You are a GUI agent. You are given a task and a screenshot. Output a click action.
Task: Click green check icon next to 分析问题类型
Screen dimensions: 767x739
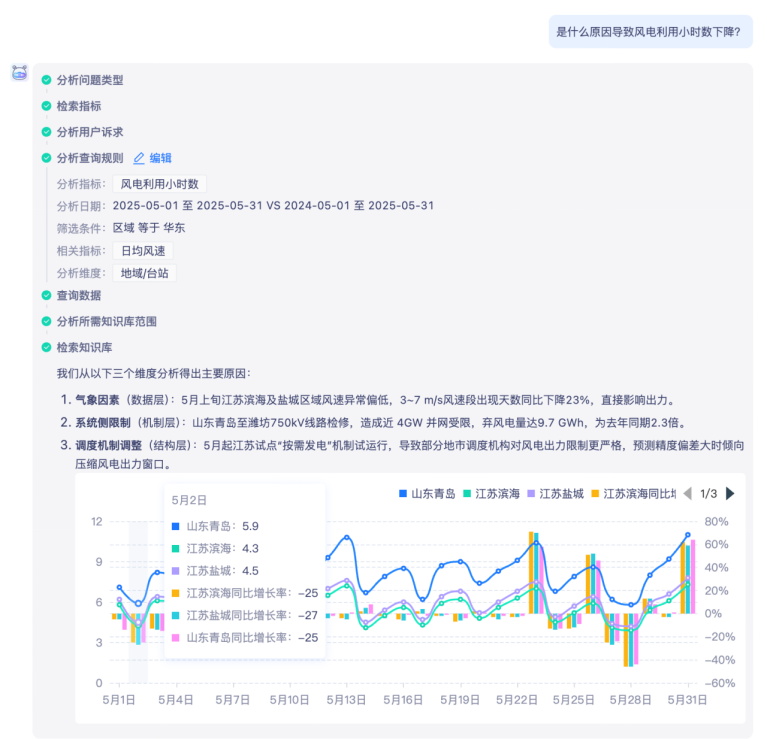point(46,80)
